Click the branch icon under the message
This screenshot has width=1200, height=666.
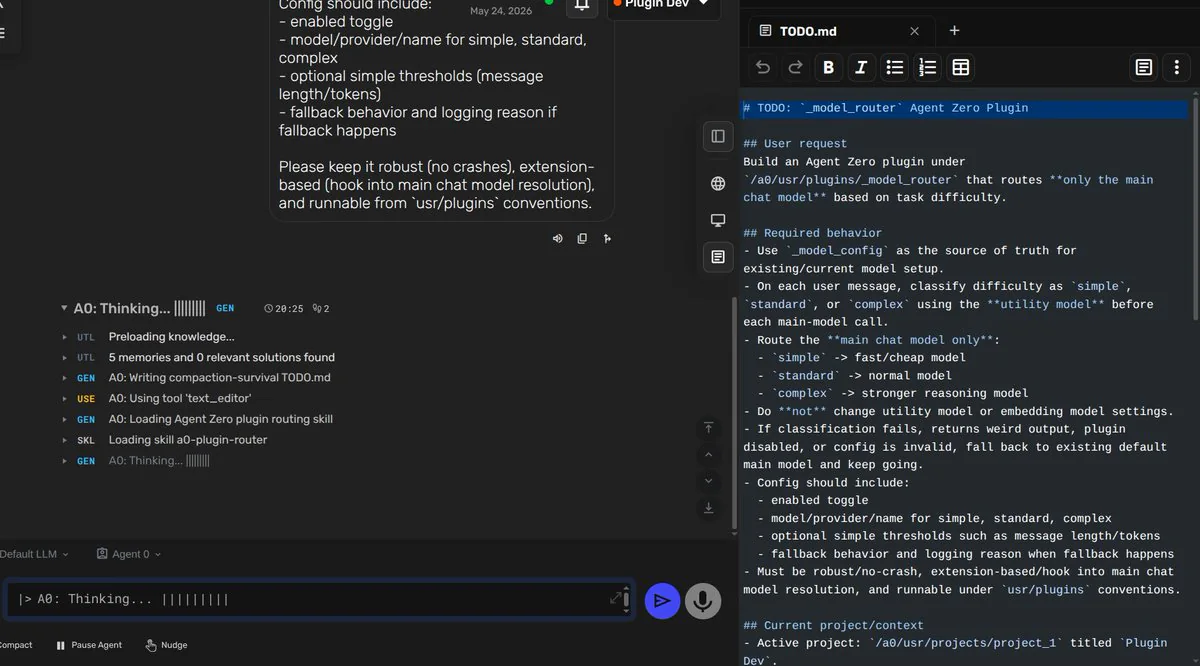point(607,239)
